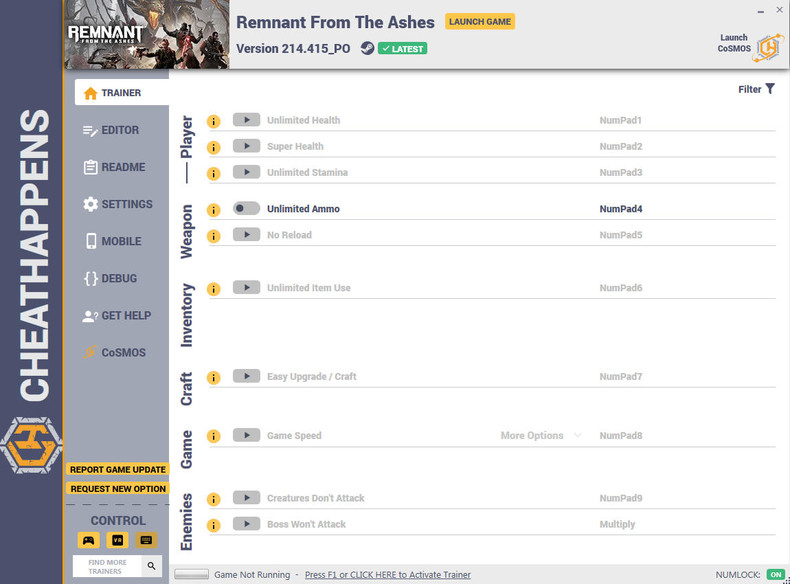Open the Mobile tab

(113, 241)
